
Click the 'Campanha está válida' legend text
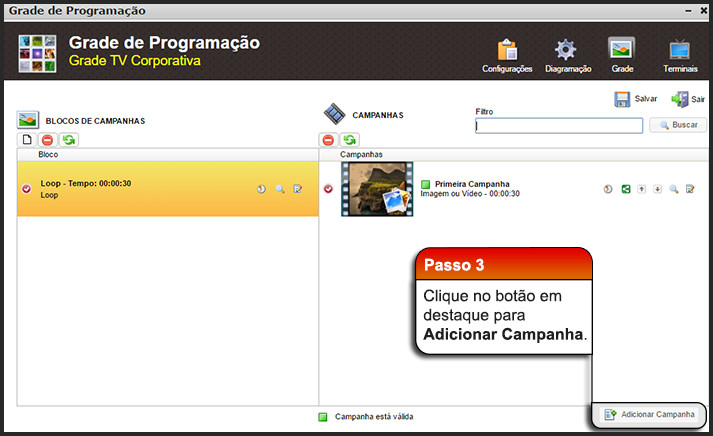374,416
